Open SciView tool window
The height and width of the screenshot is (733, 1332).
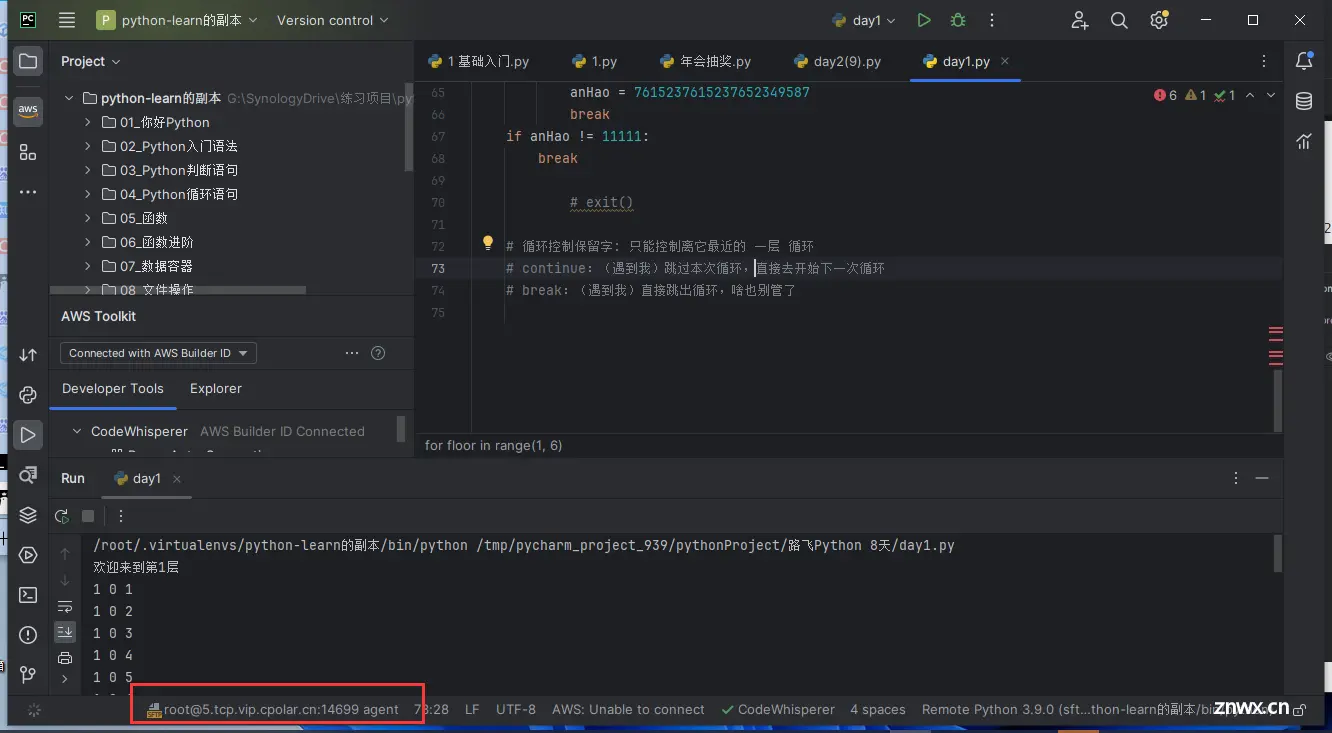(1304, 141)
